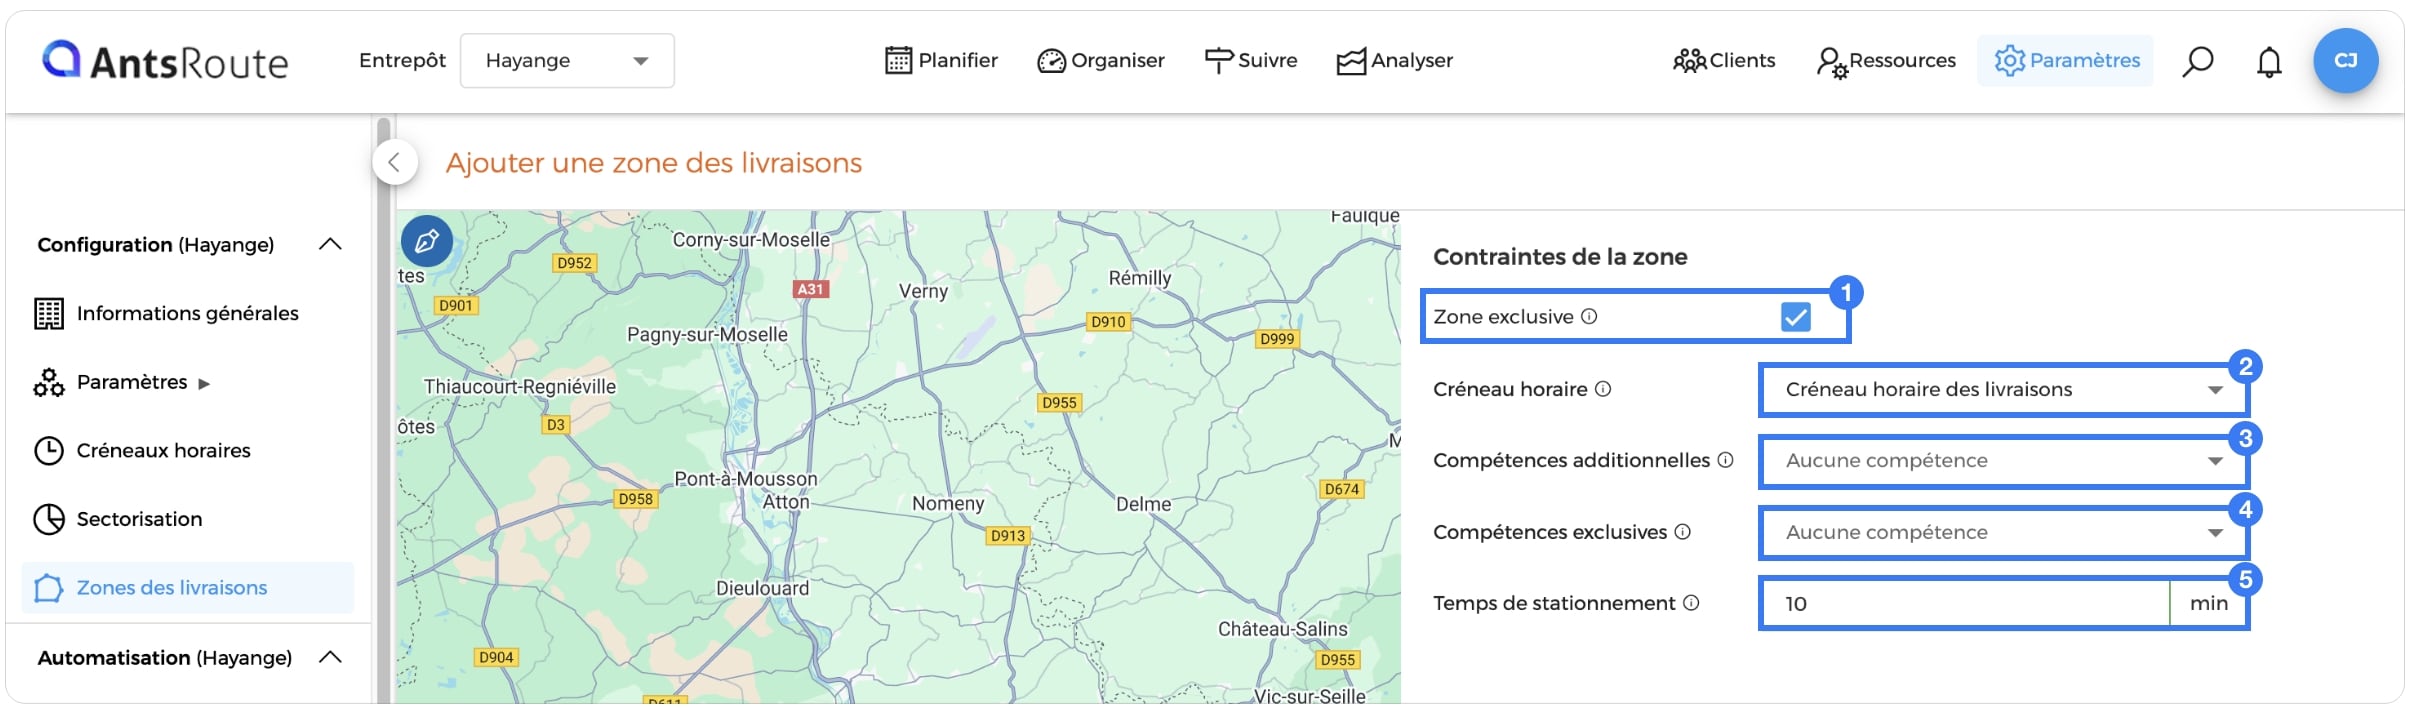The image size is (2410, 710).
Task: Open the Planifier menu
Action: click(941, 61)
